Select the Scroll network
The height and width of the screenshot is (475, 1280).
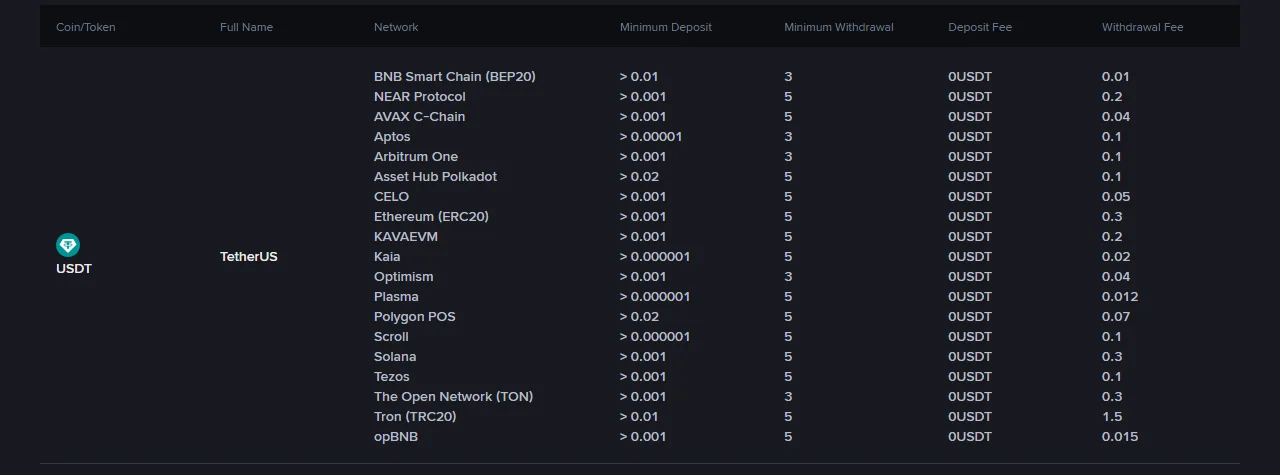(x=391, y=337)
